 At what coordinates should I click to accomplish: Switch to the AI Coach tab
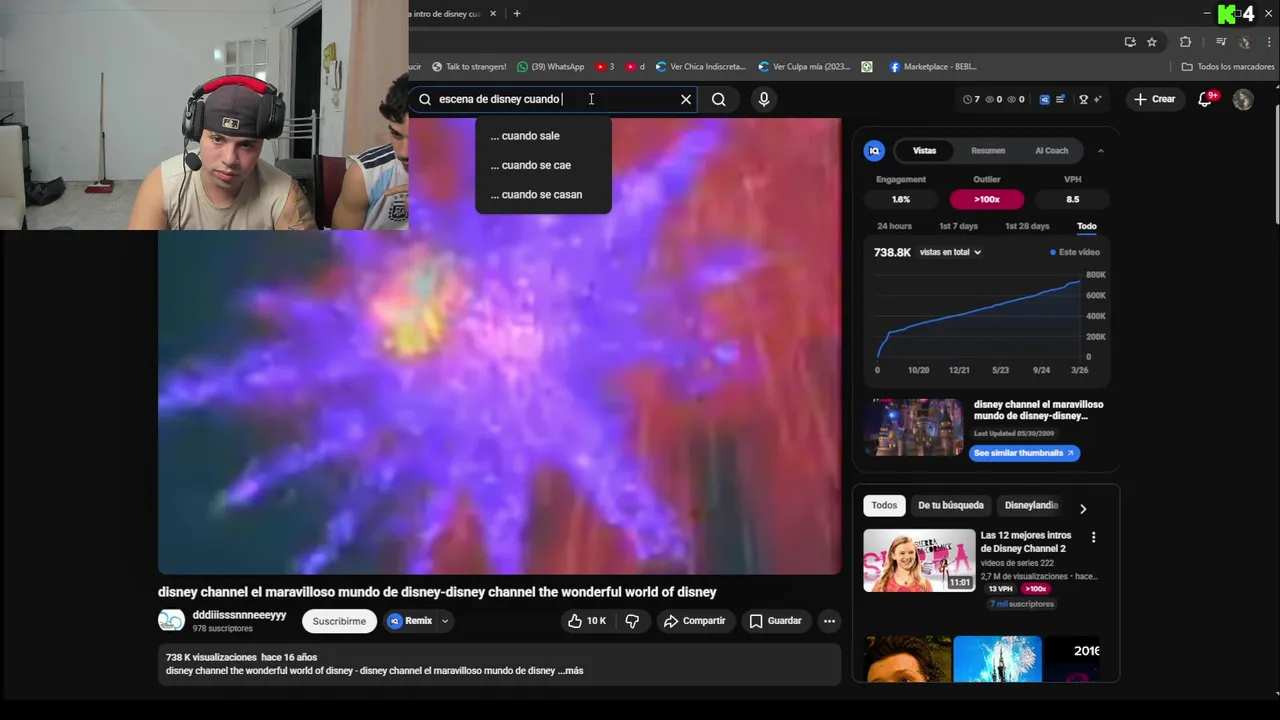[x=1051, y=151]
